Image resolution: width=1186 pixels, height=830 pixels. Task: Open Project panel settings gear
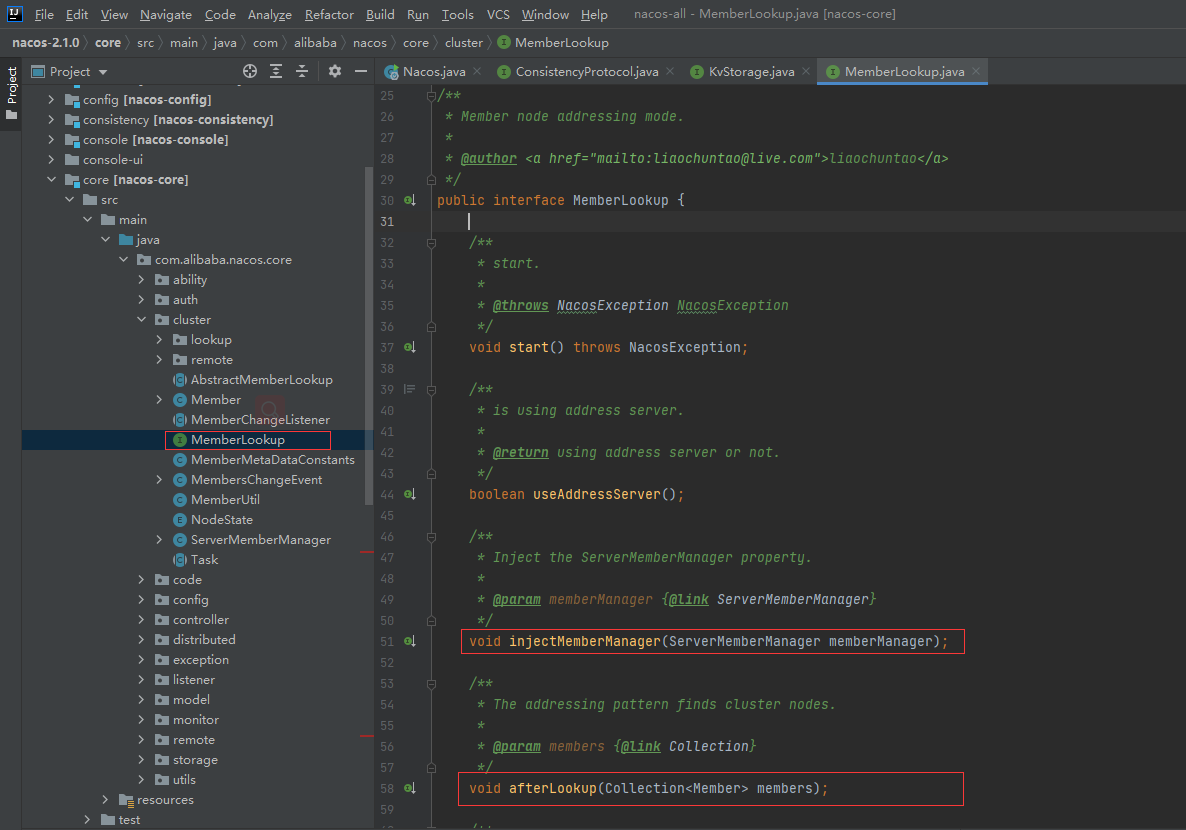pos(335,71)
